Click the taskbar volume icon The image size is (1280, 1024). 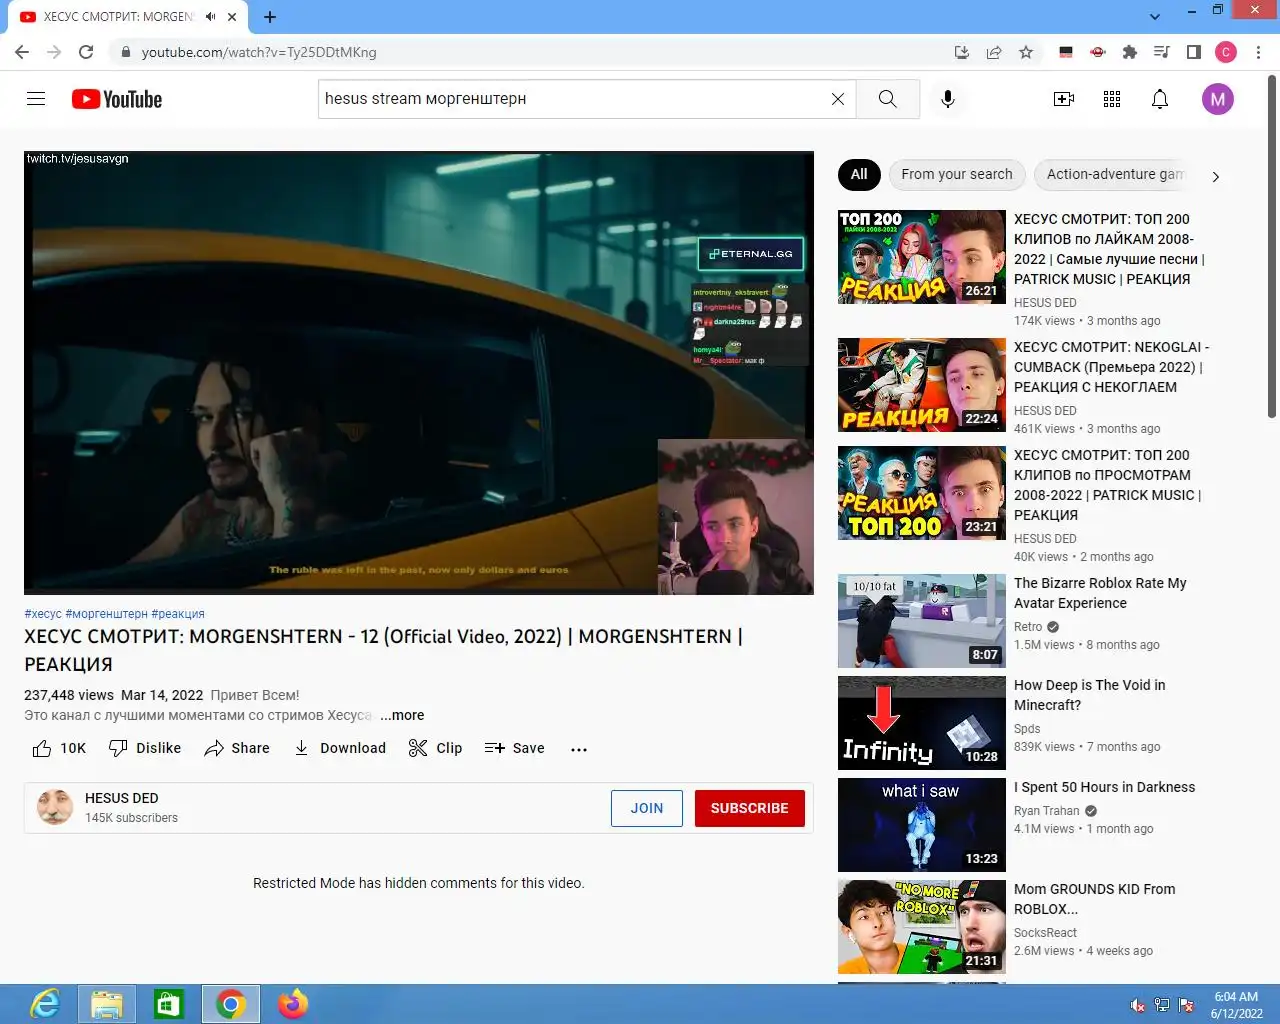pos(1137,1005)
